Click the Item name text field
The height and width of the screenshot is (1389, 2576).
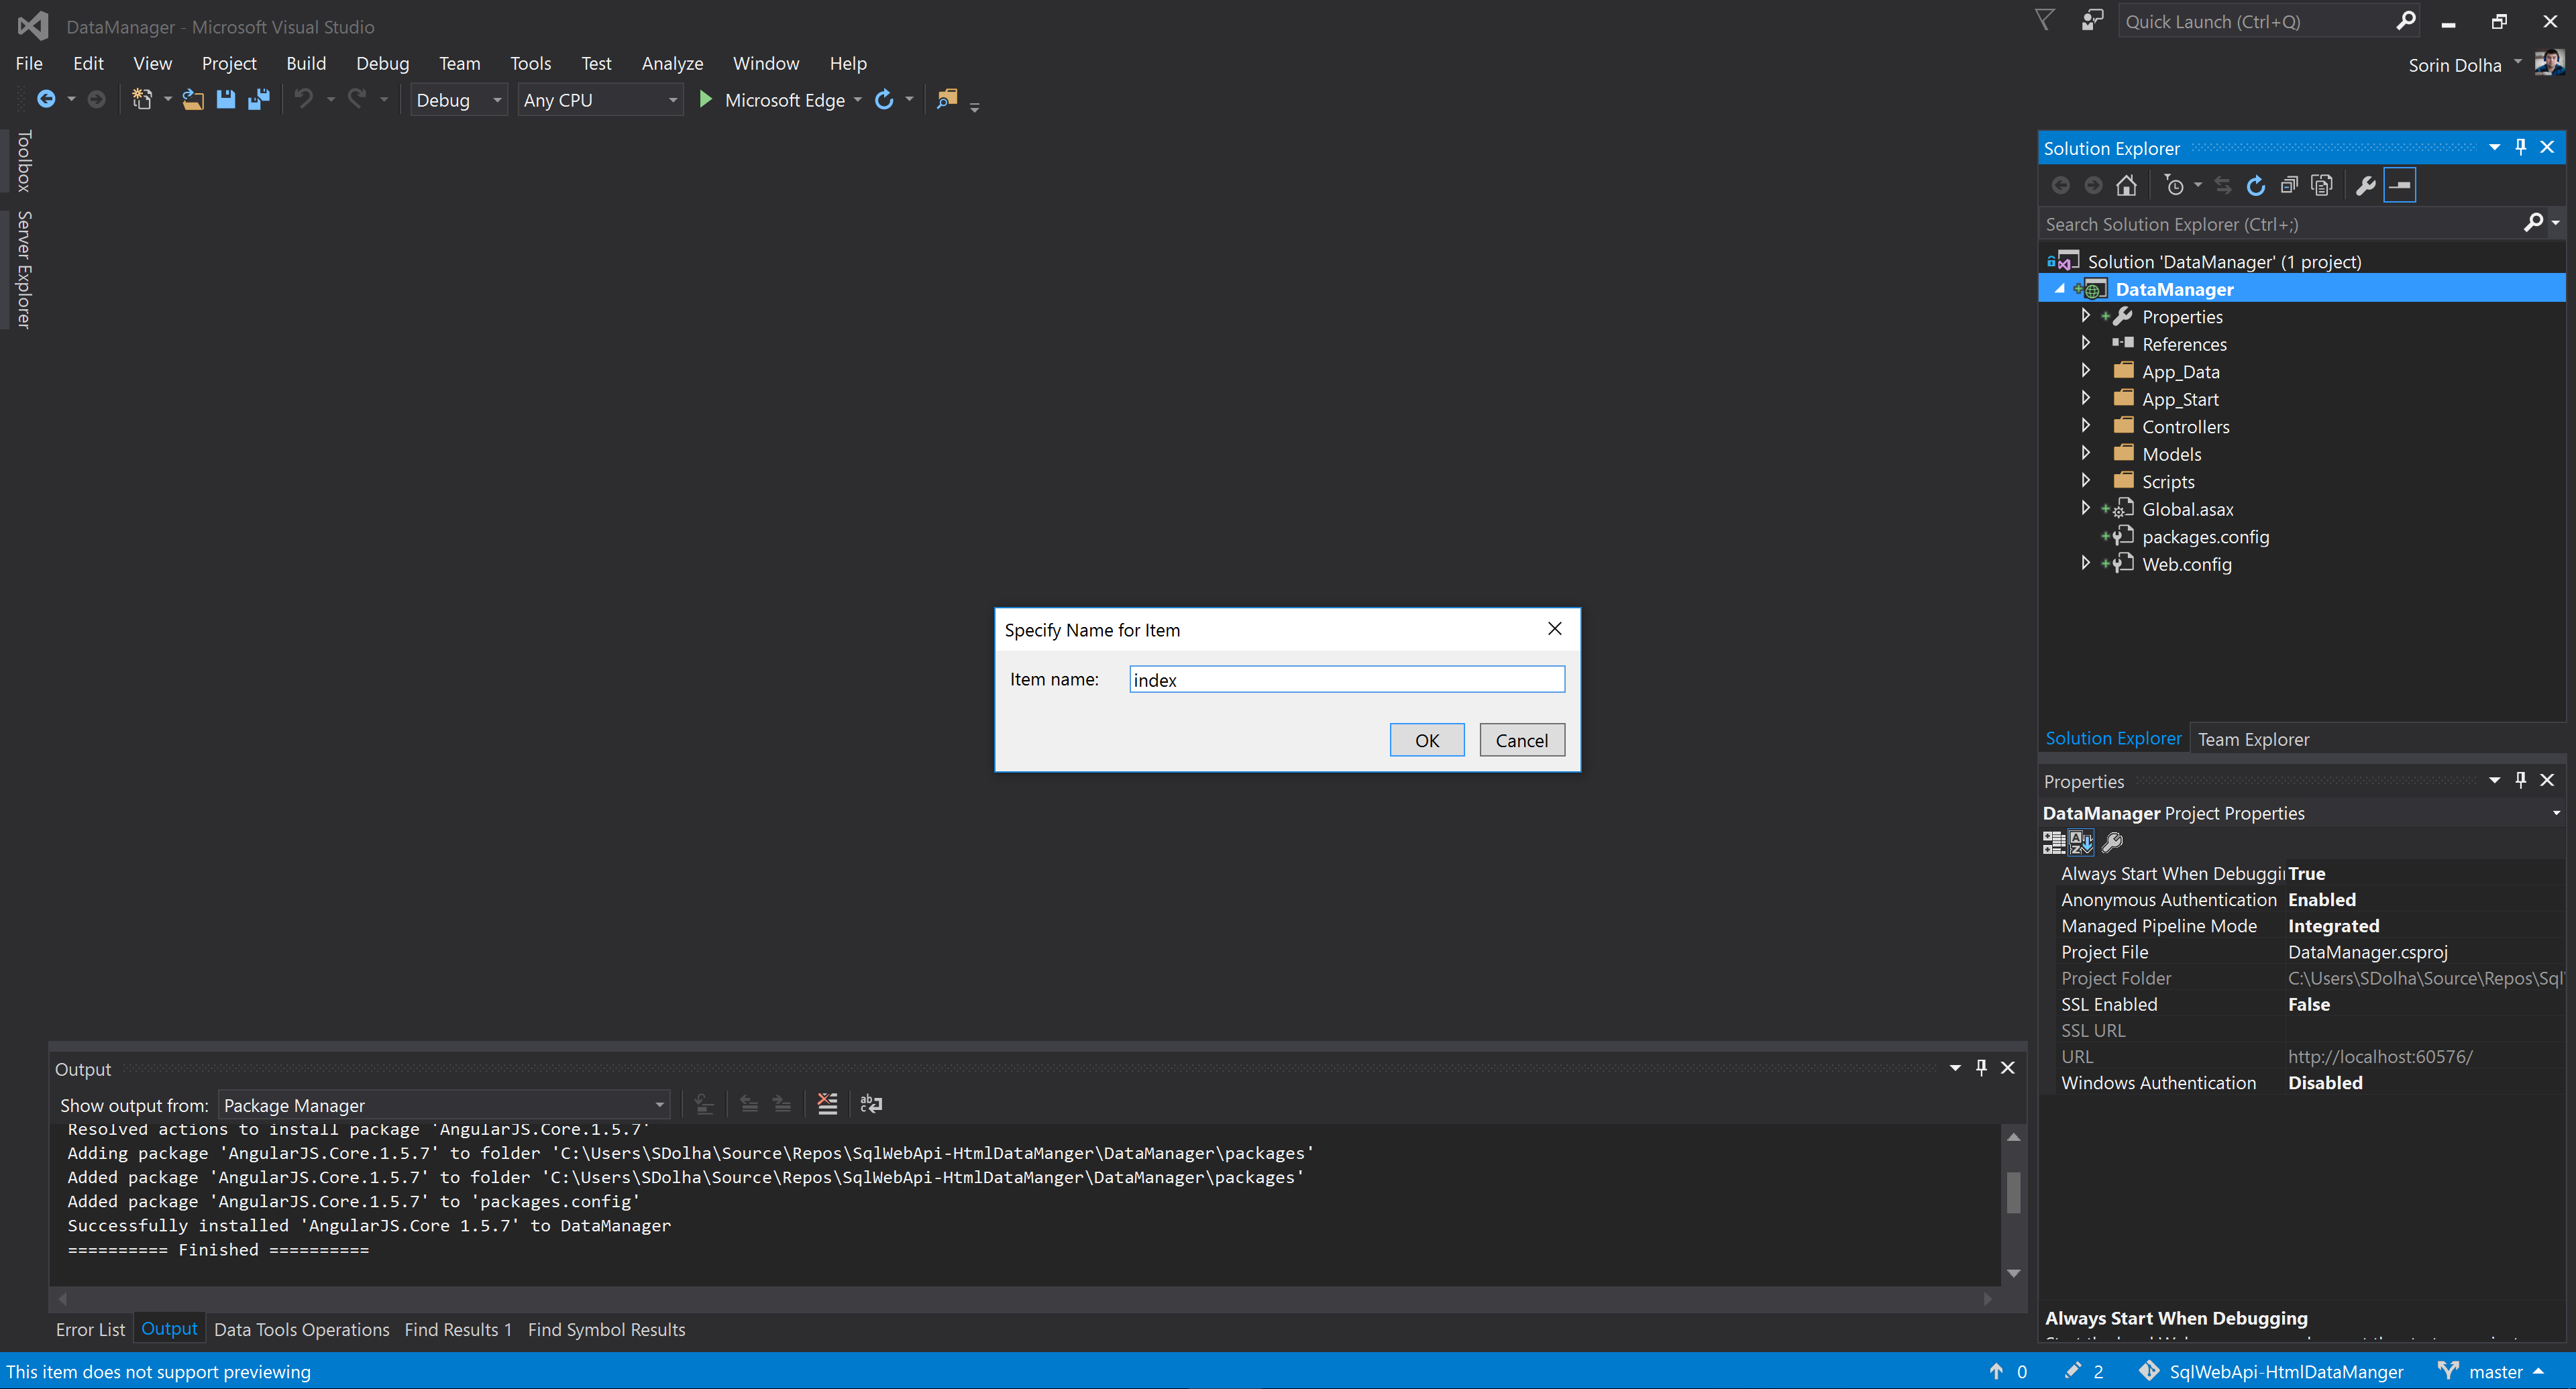click(1346, 680)
